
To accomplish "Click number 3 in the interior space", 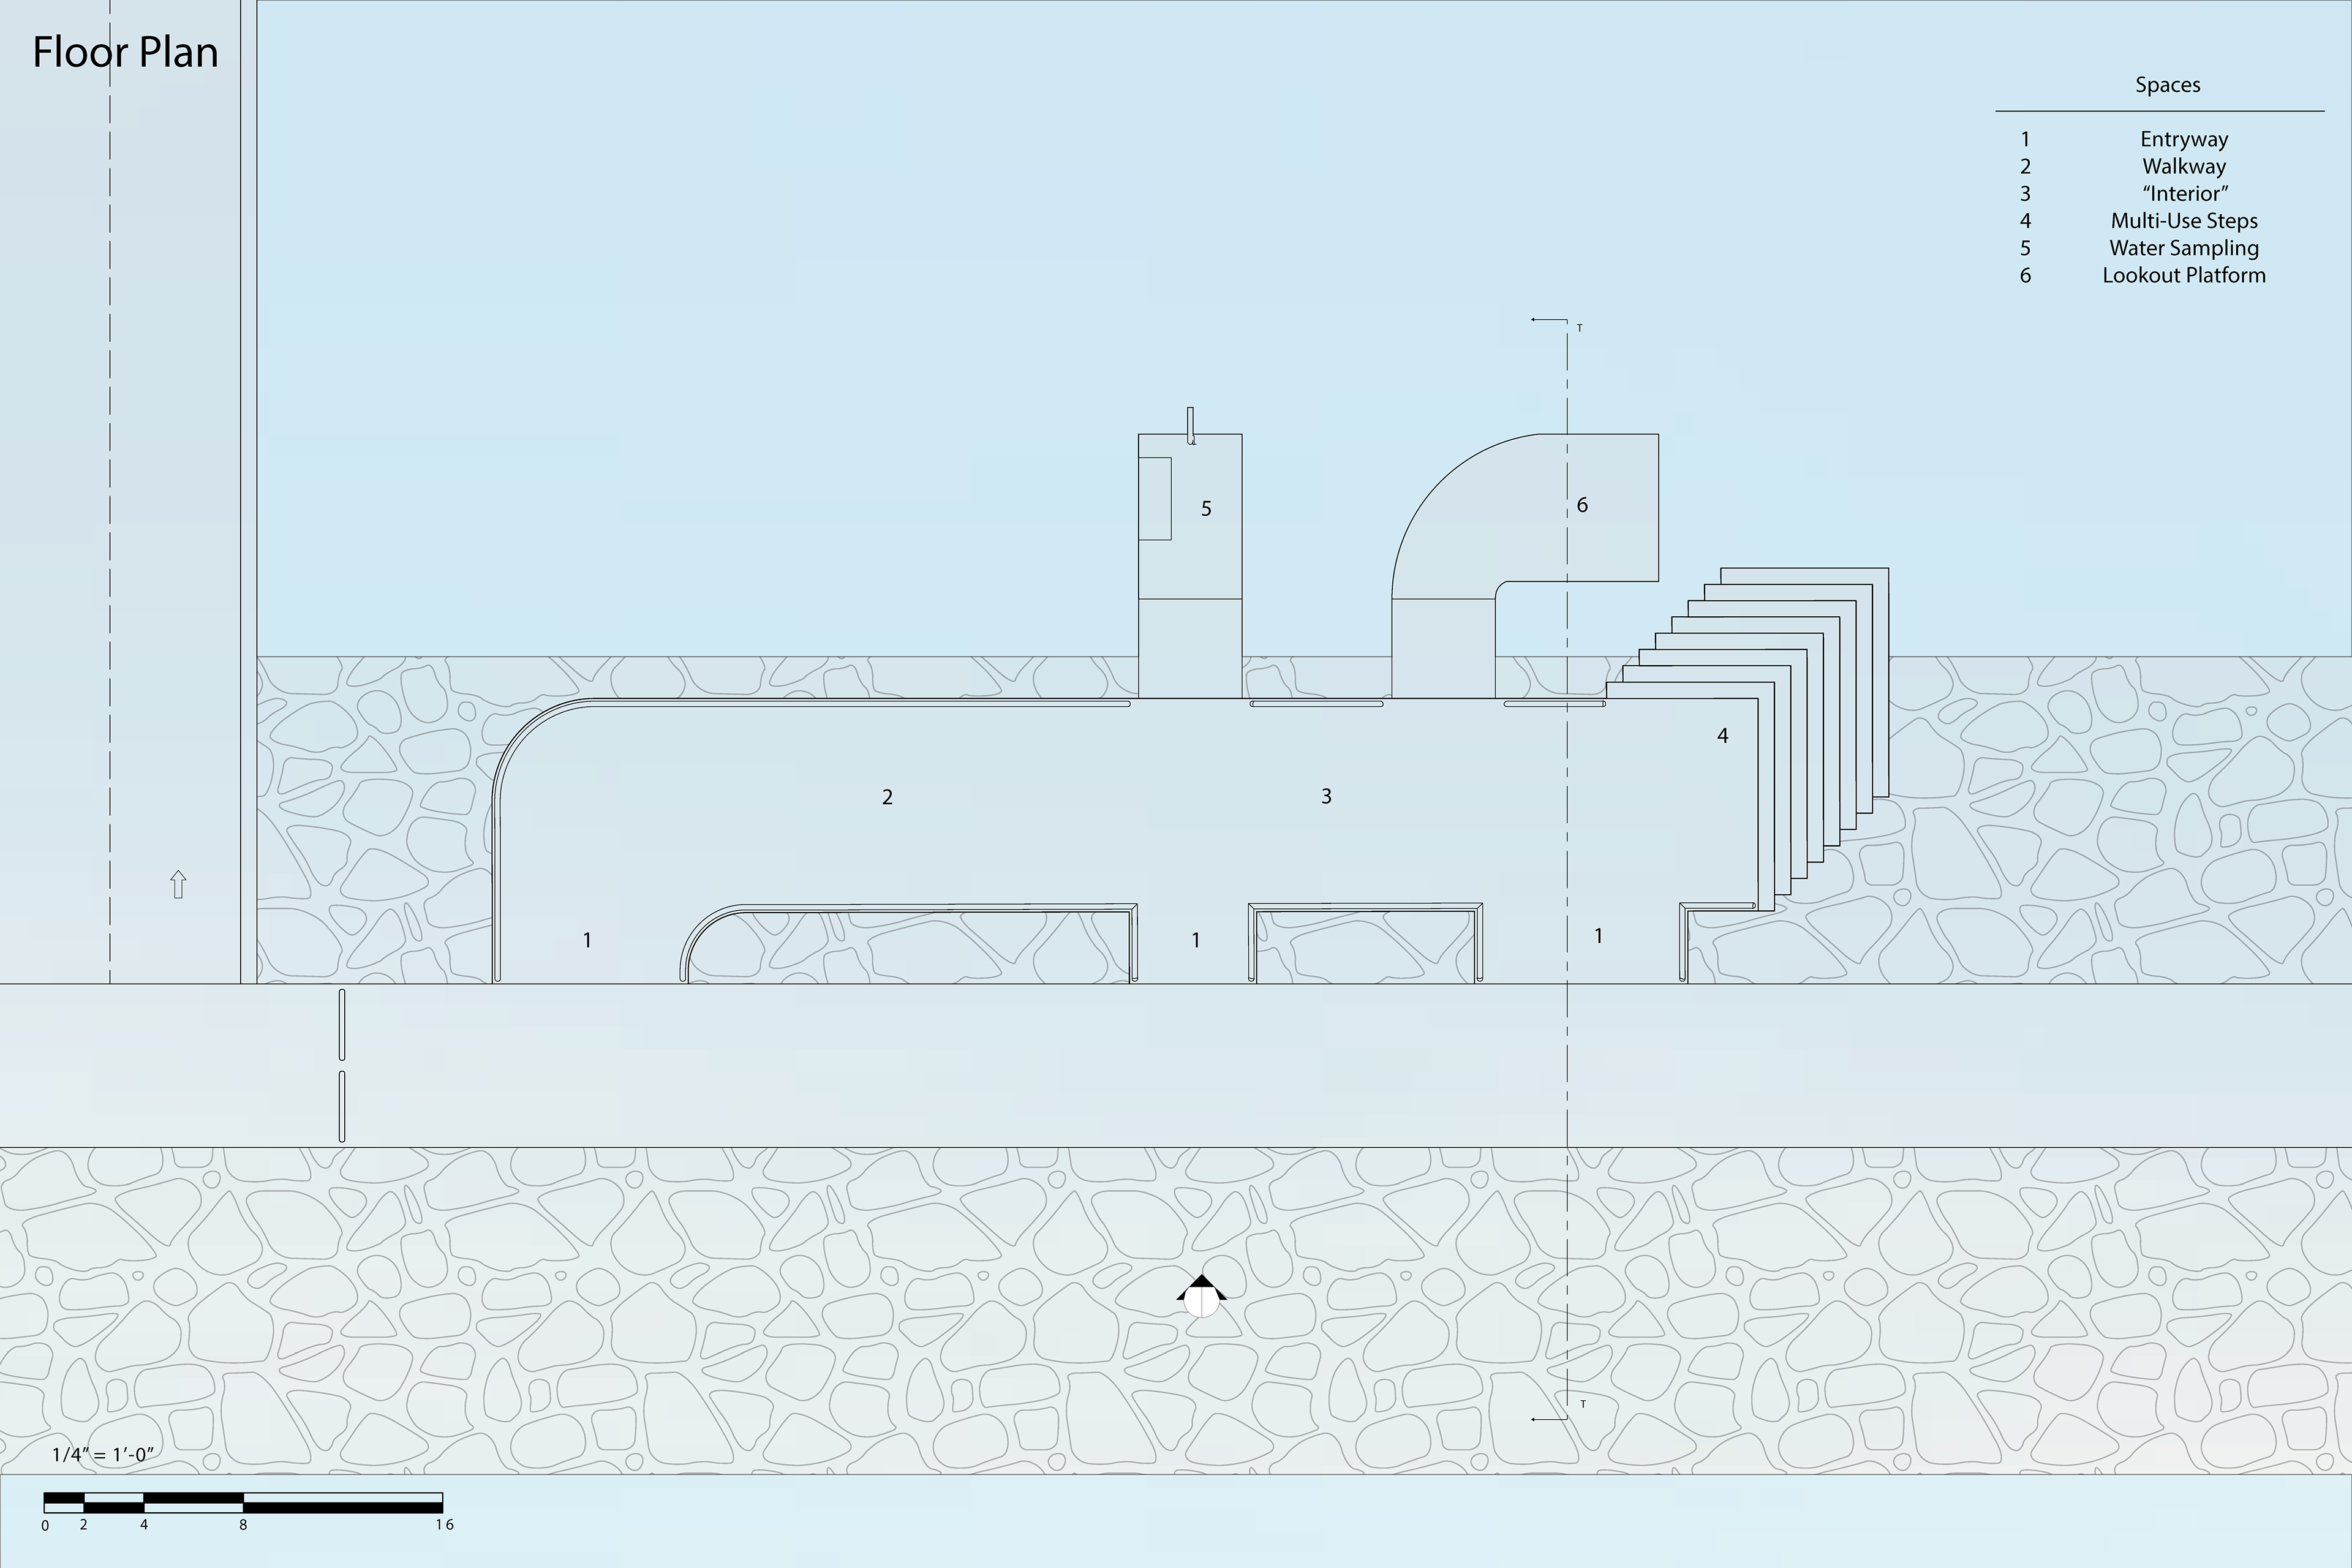I will [x=1326, y=796].
